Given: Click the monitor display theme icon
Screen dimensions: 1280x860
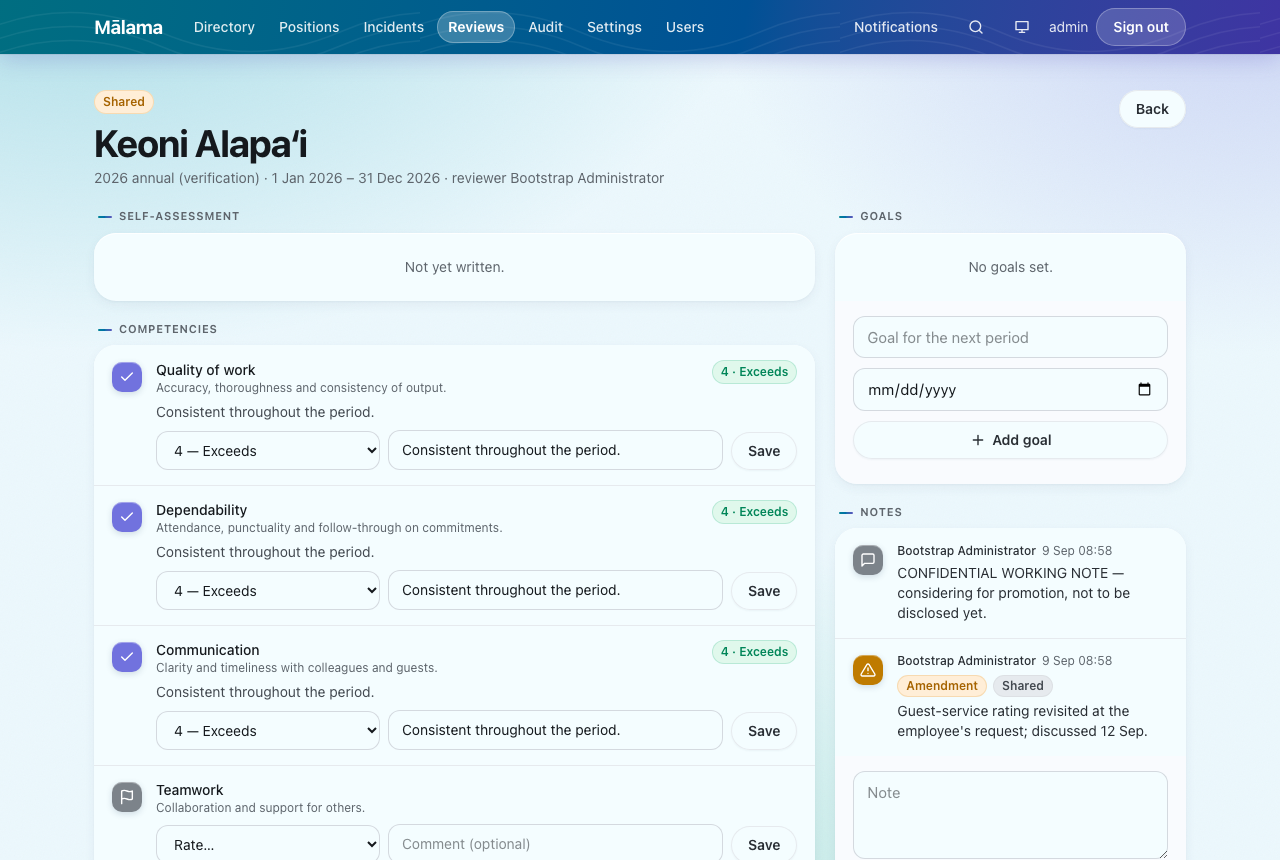Looking at the screenshot, I should tap(1022, 27).
